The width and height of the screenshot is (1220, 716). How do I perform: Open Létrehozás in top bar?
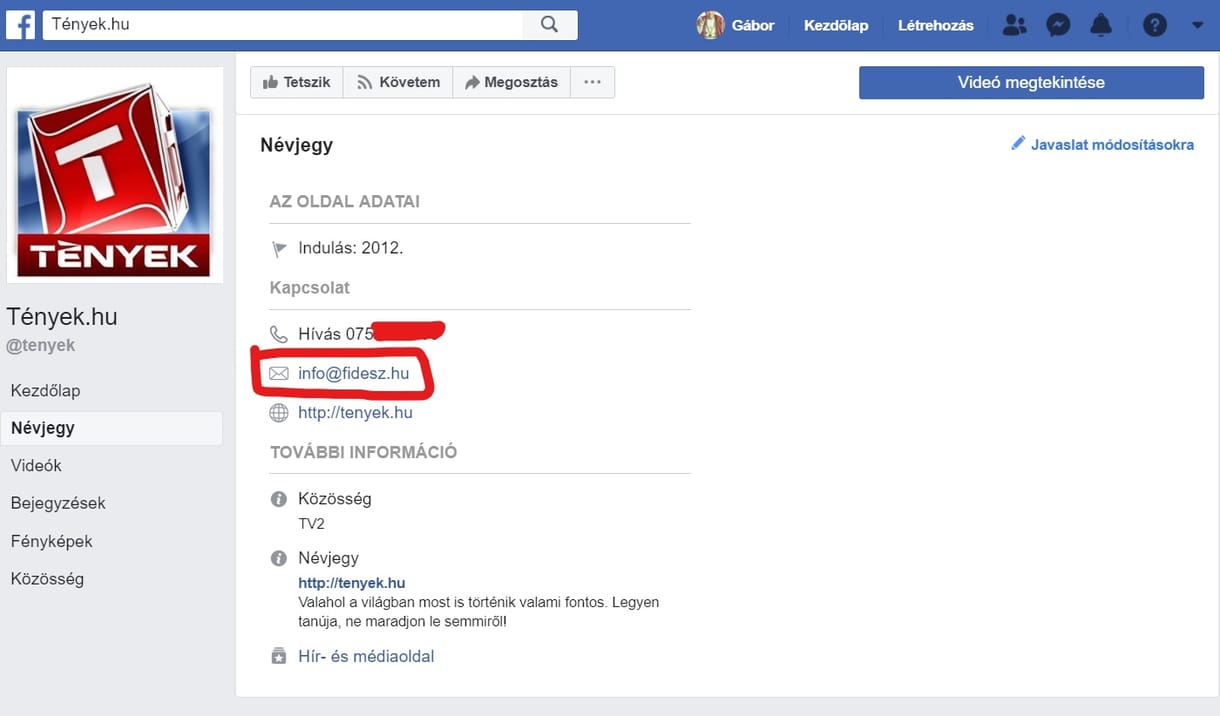click(936, 26)
